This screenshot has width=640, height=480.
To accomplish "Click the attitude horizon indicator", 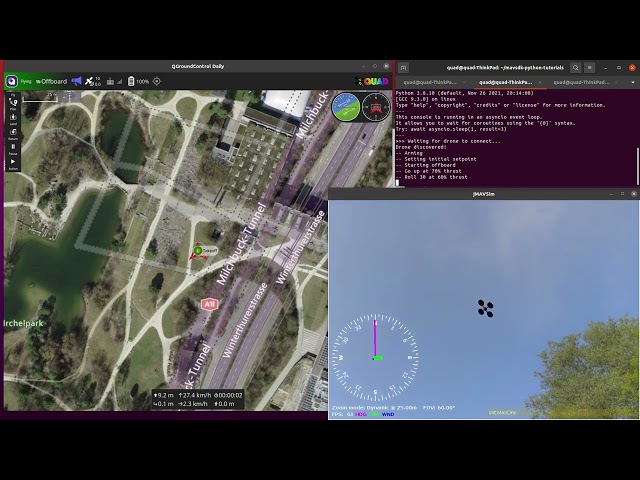I will pos(345,107).
